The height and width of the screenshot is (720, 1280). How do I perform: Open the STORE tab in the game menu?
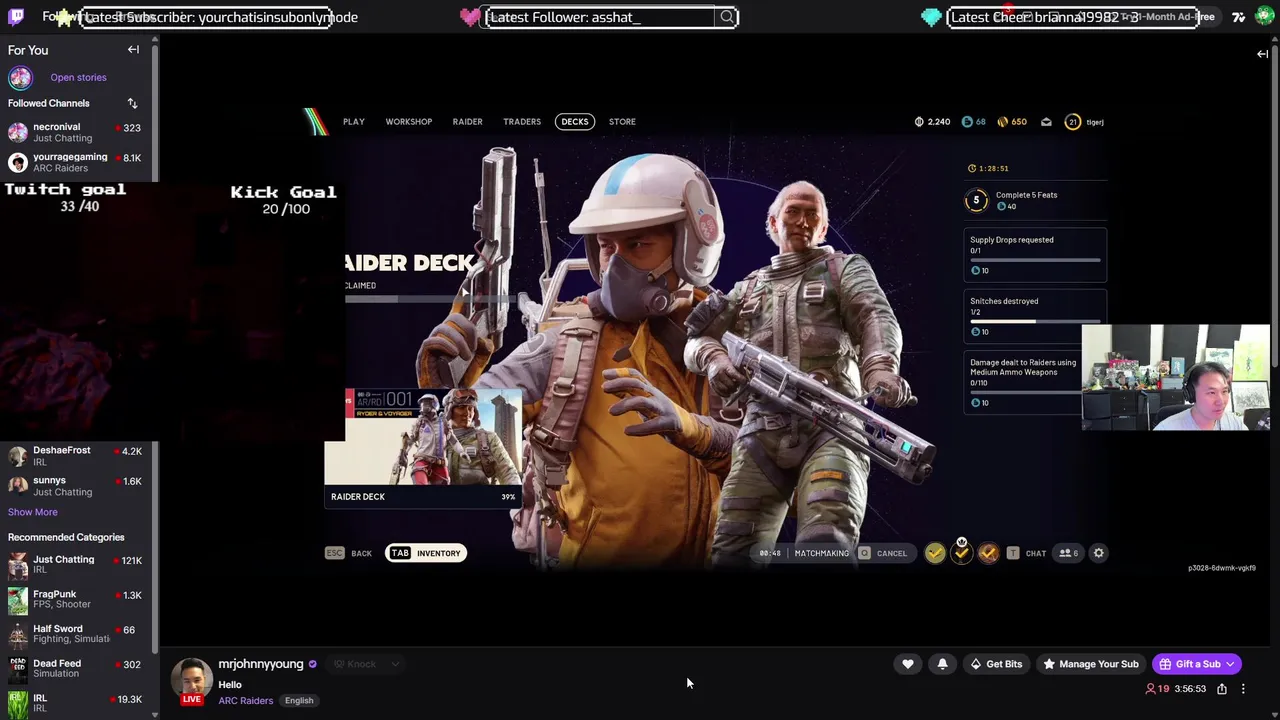coord(622,122)
